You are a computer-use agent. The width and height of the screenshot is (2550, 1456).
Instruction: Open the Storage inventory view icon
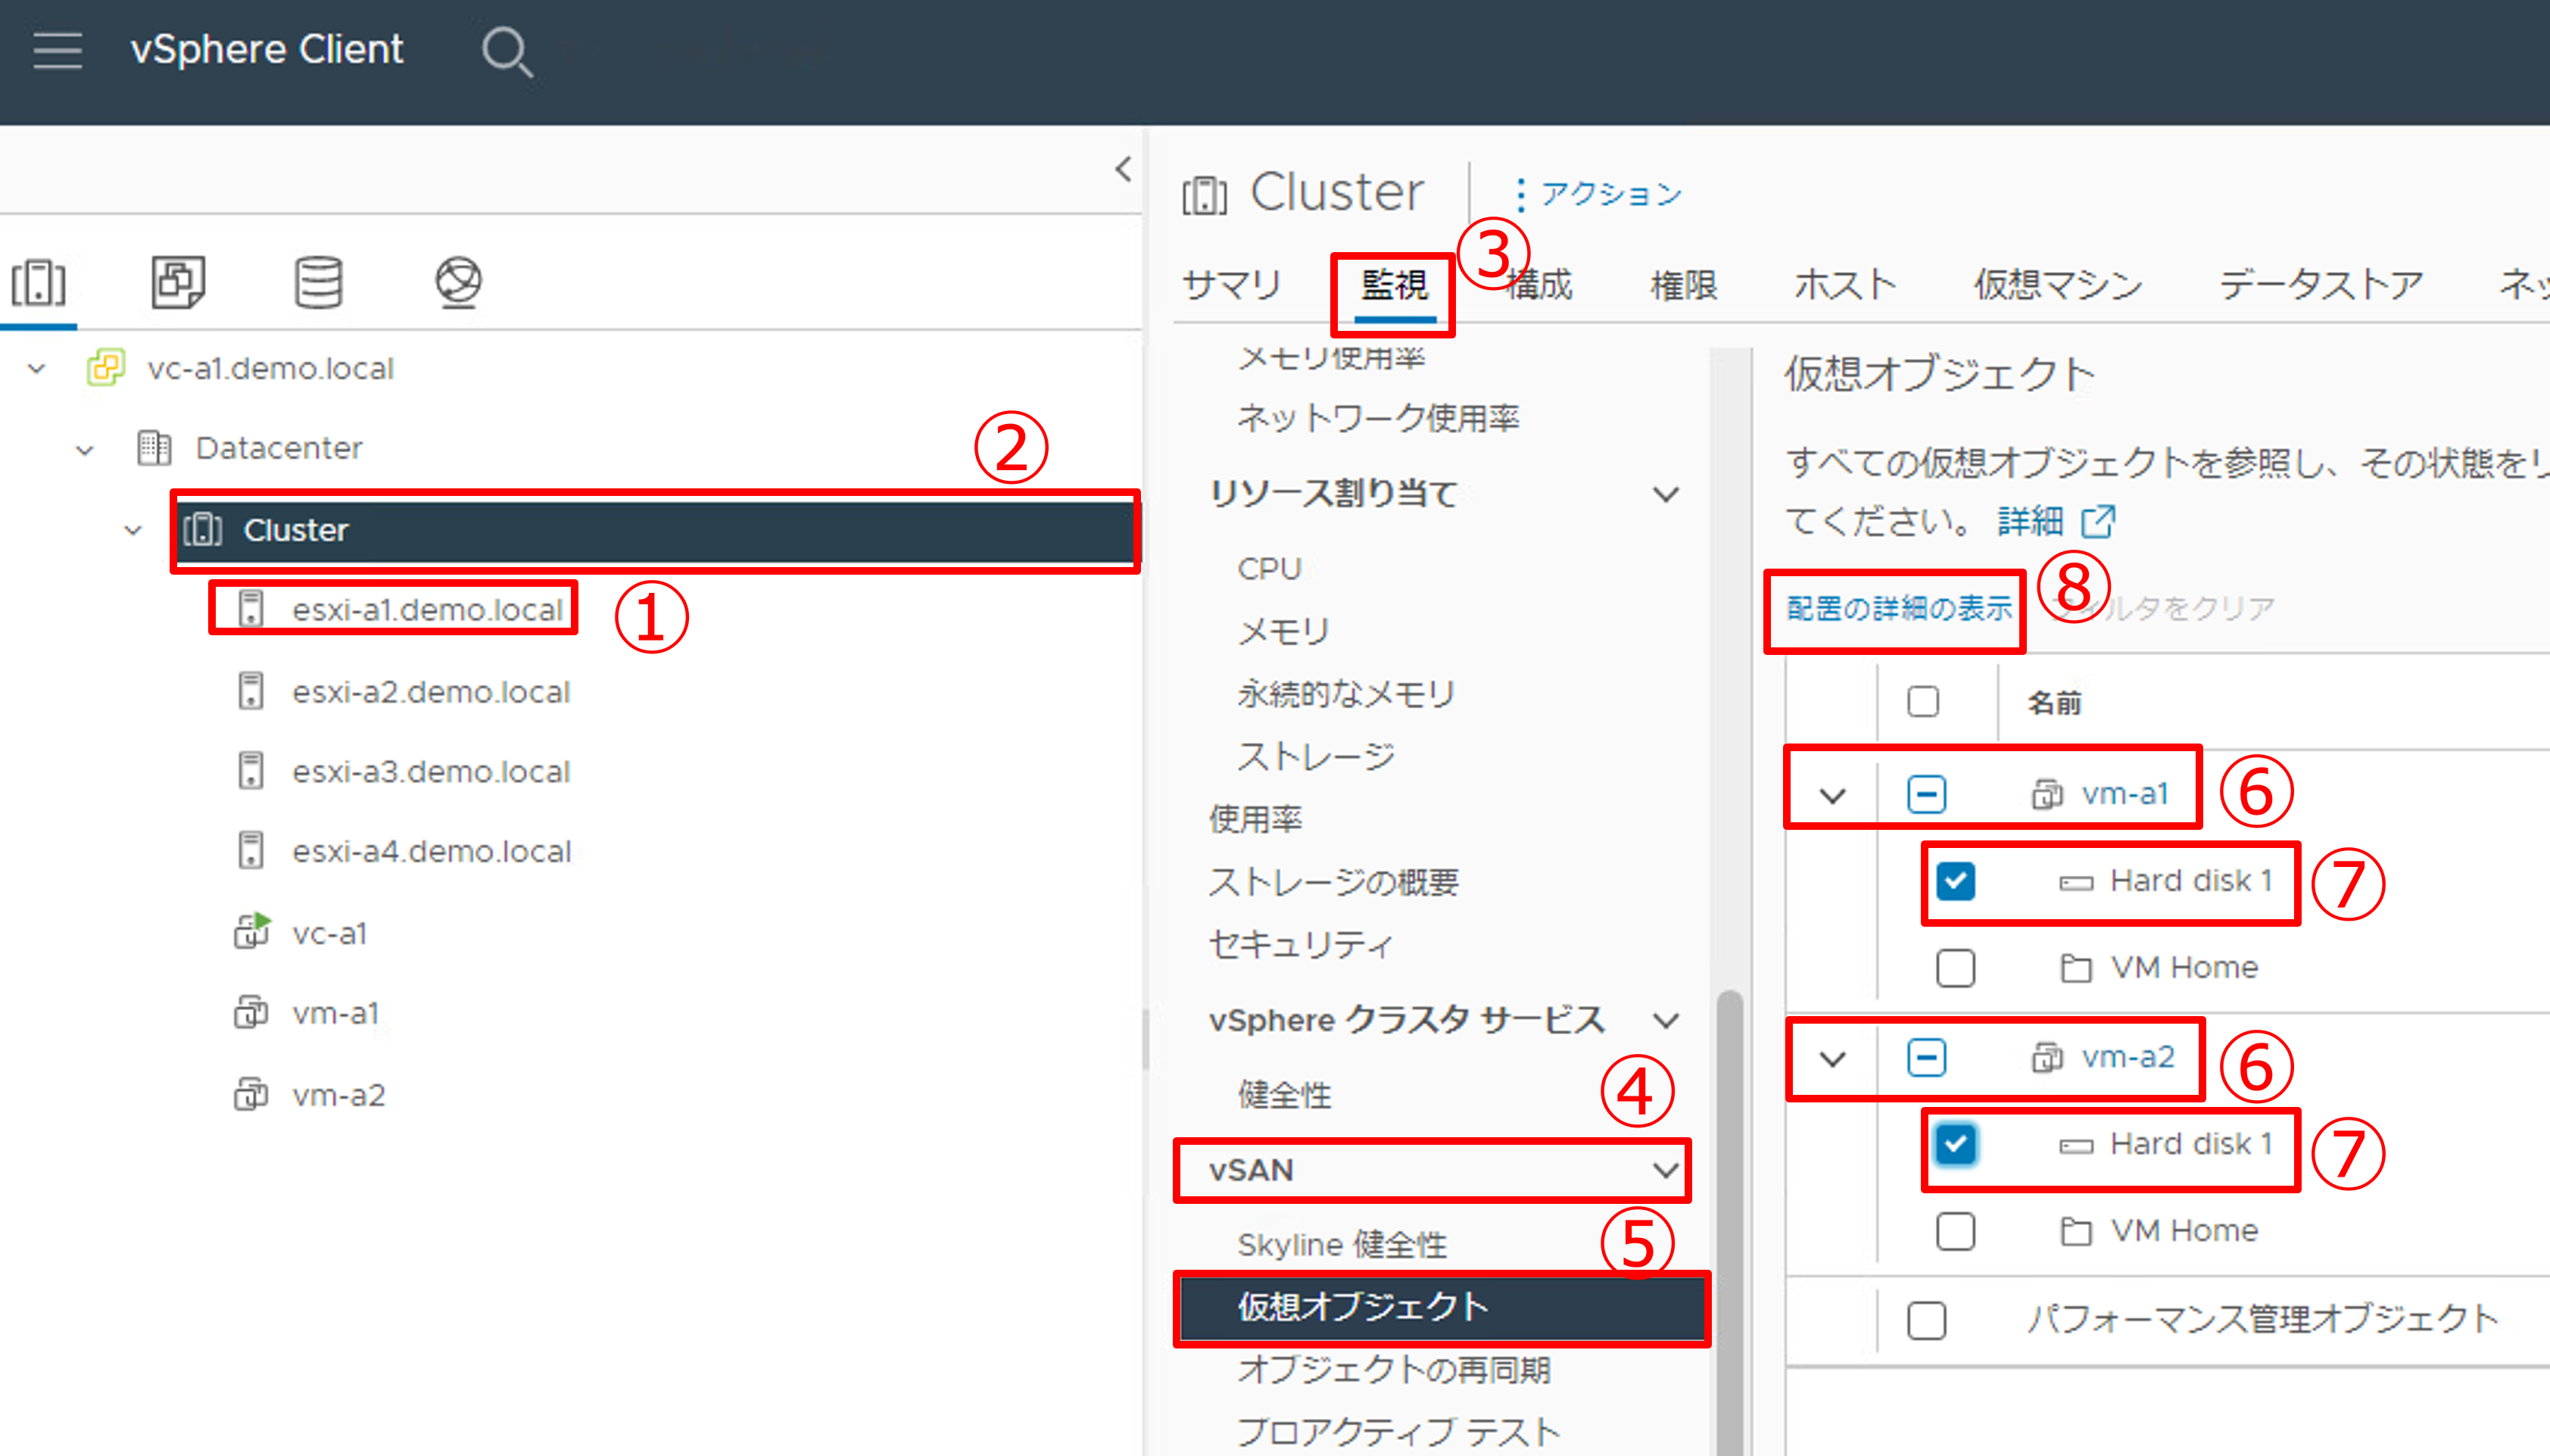point(318,283)
